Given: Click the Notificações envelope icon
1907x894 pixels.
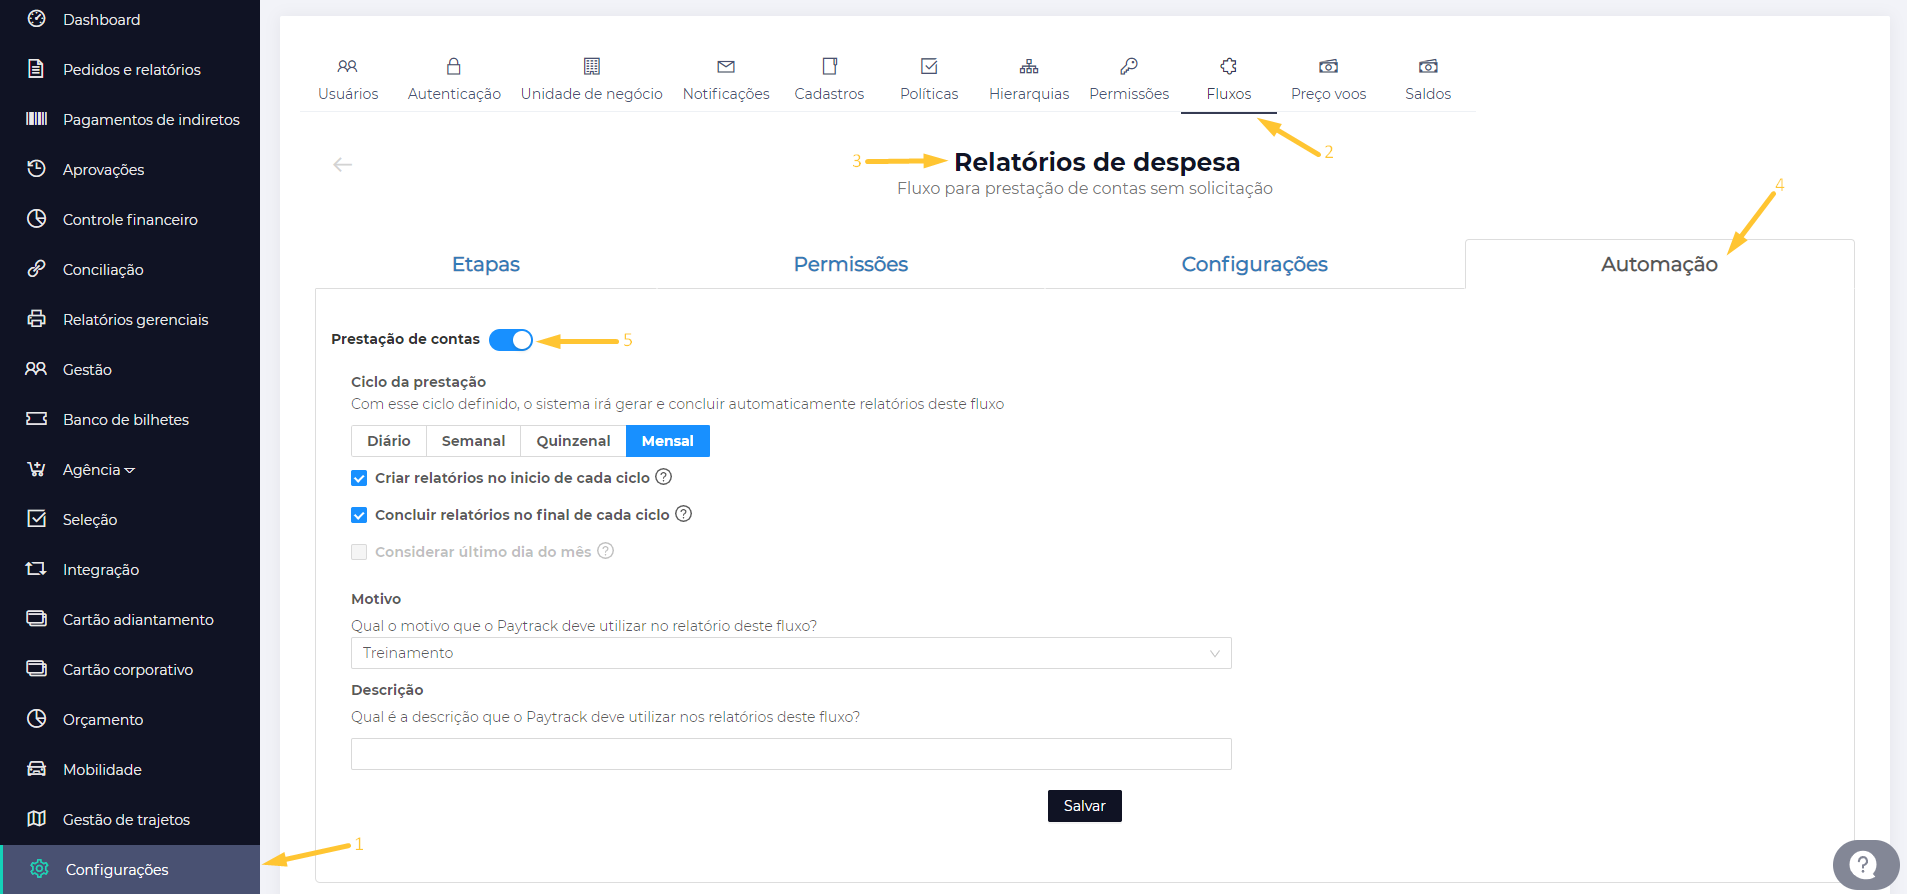Looking at the screenshot, I should (726, 67).
